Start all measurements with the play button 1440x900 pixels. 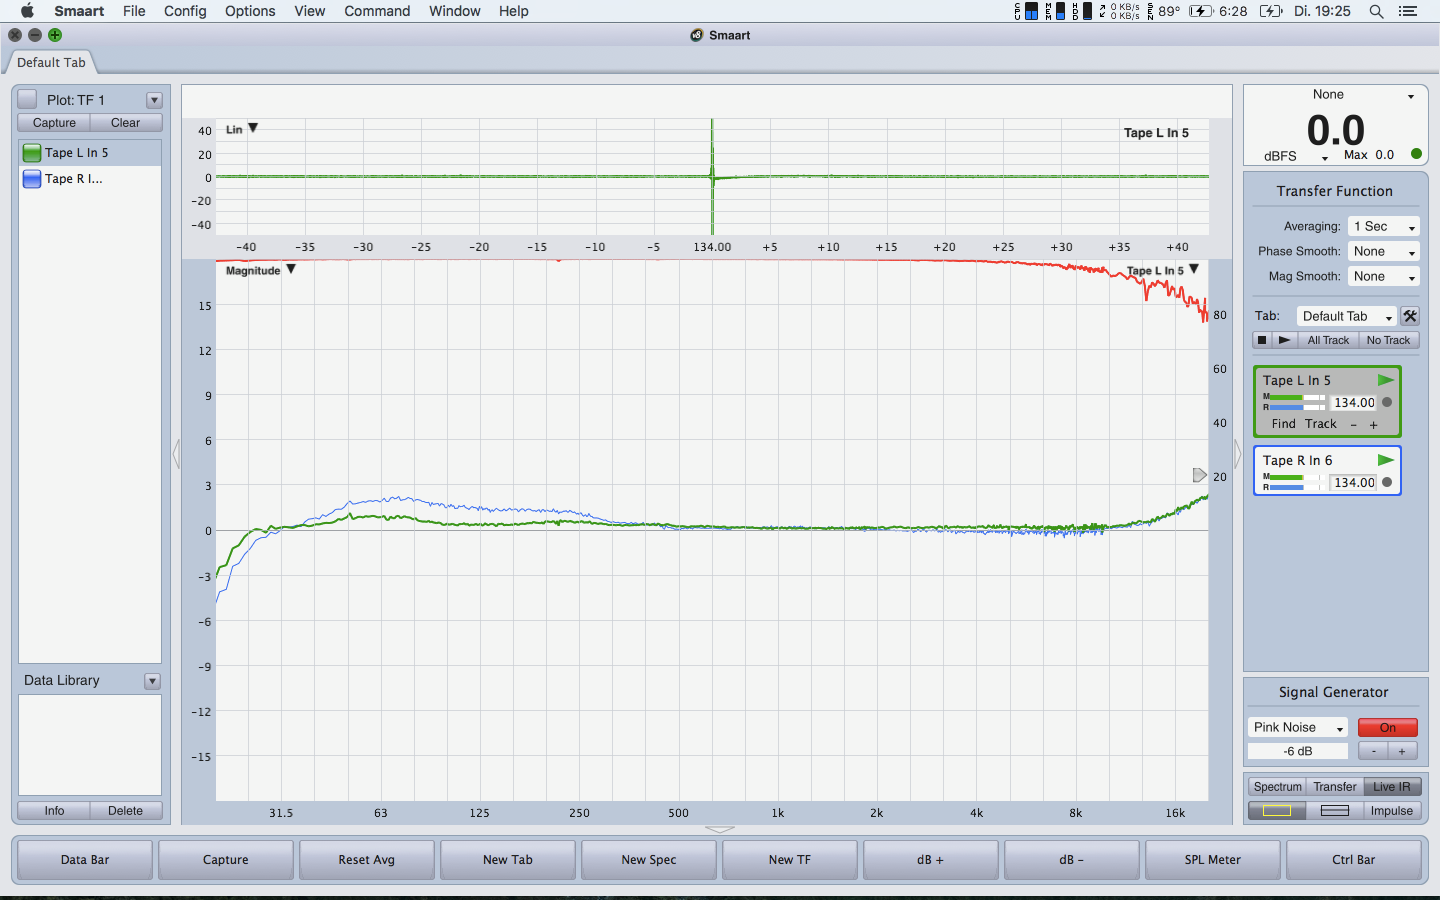coord(1285,340)
